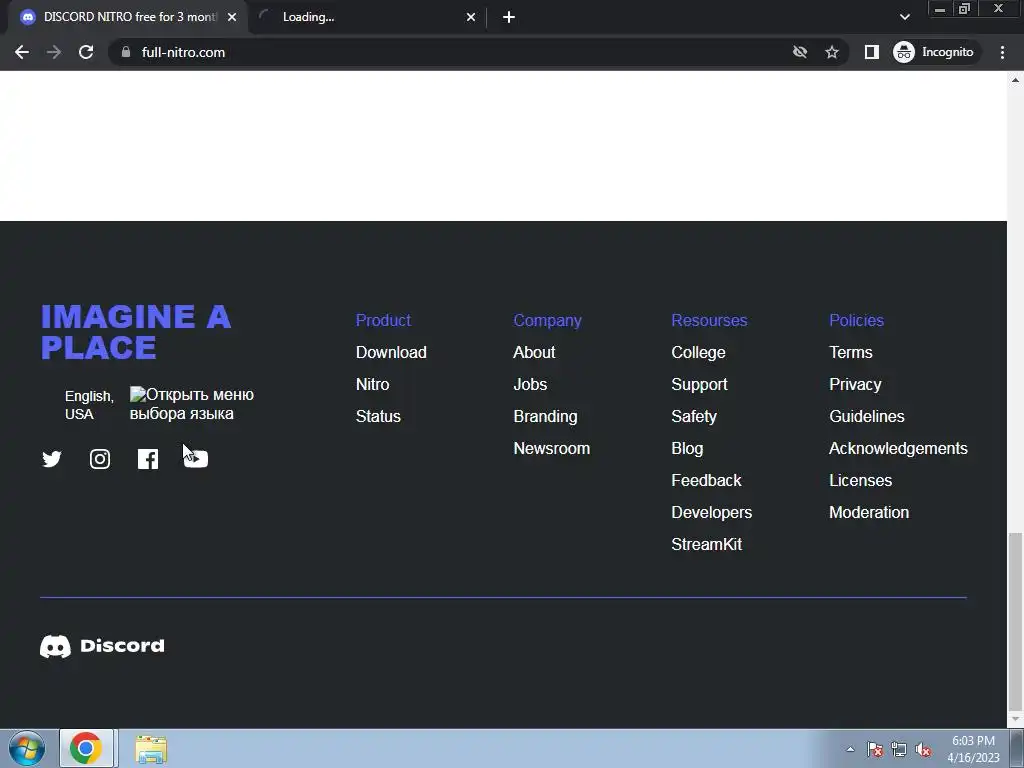The height and width of the screenshot is (768, 1024).
Task: Open the Licenses link
Action: (861, 481)
